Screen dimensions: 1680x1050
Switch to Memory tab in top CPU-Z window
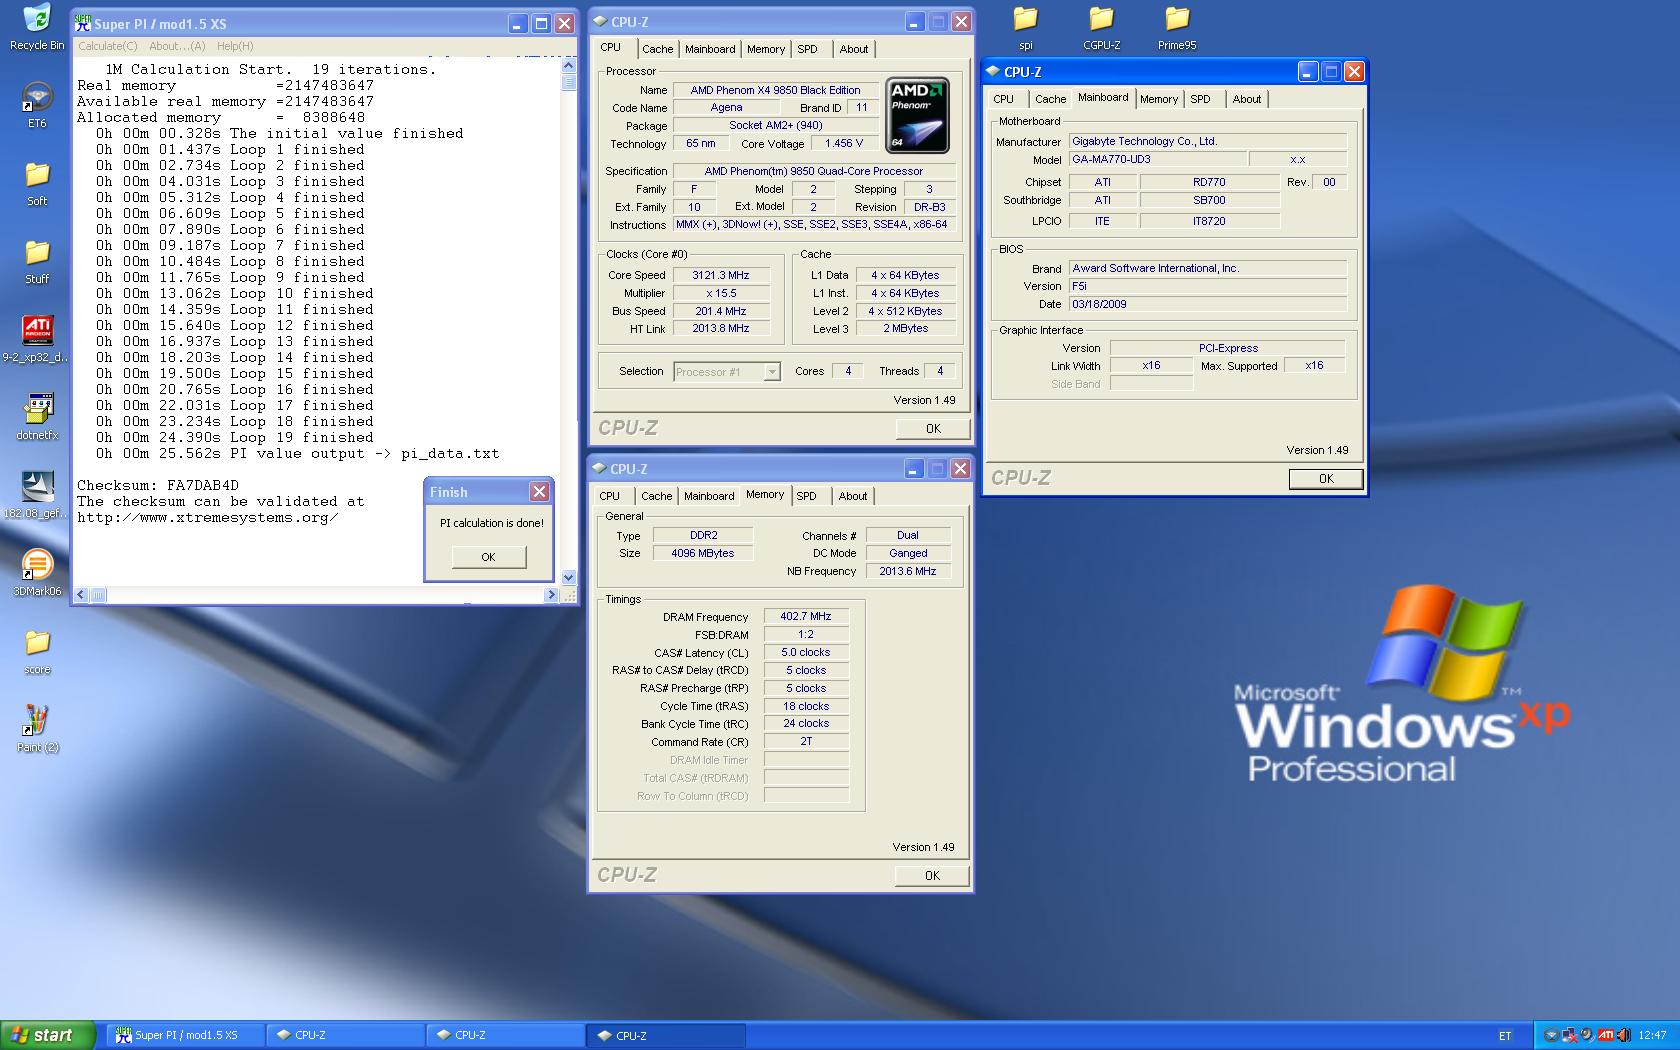(766, 49)
